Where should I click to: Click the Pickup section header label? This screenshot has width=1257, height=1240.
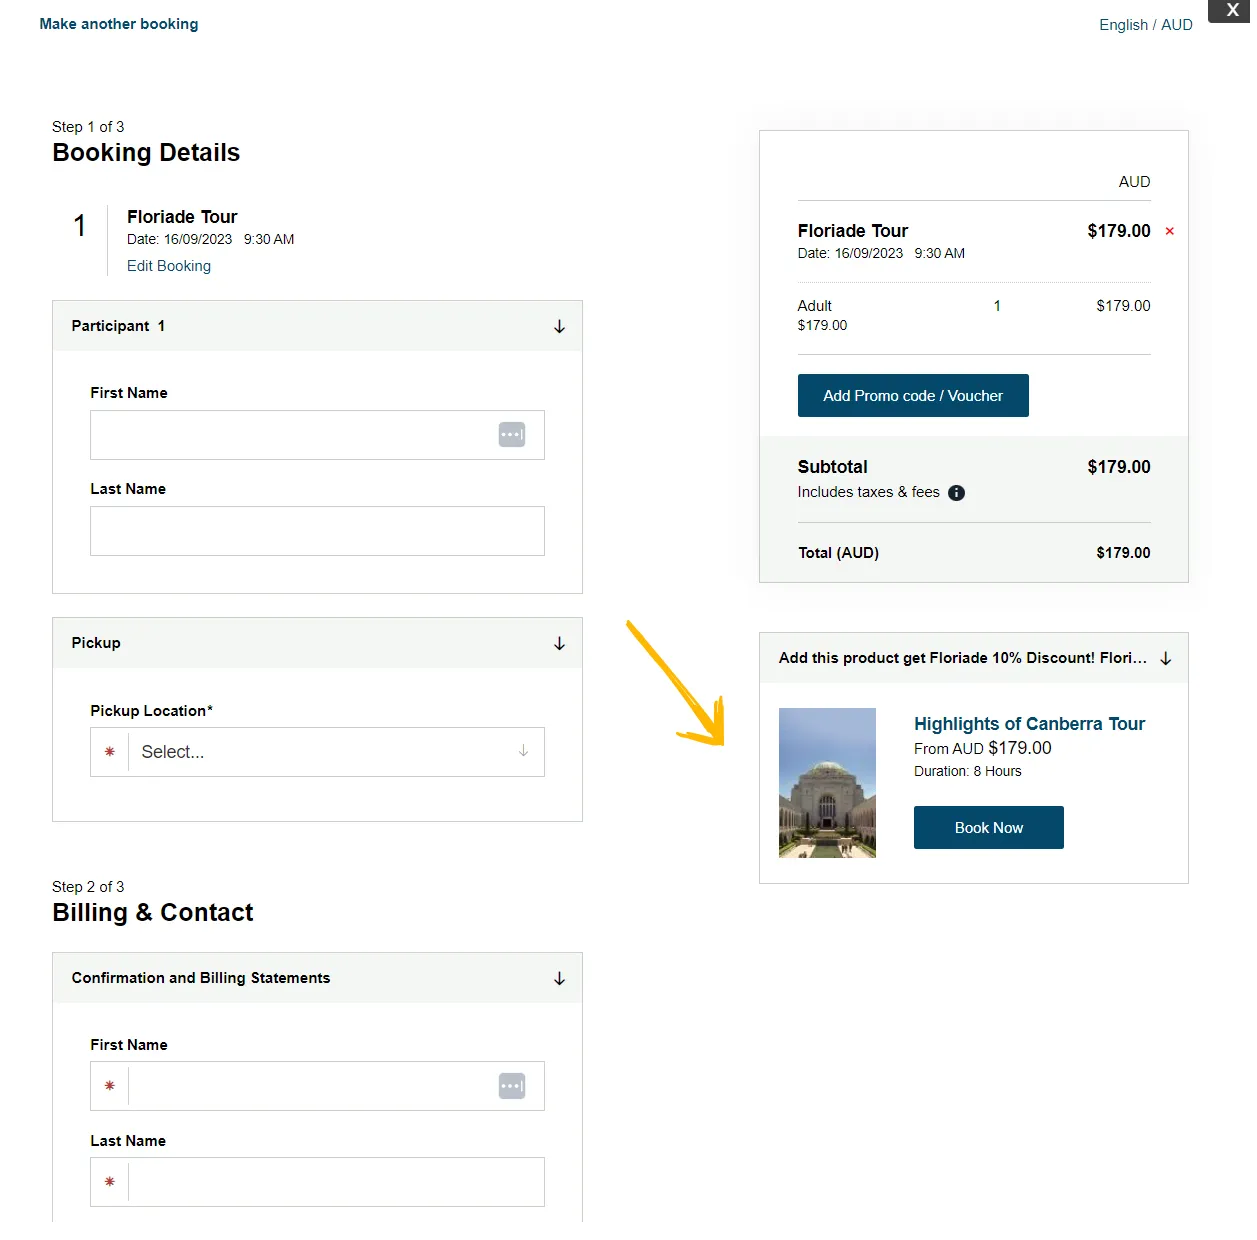(96, 643)
